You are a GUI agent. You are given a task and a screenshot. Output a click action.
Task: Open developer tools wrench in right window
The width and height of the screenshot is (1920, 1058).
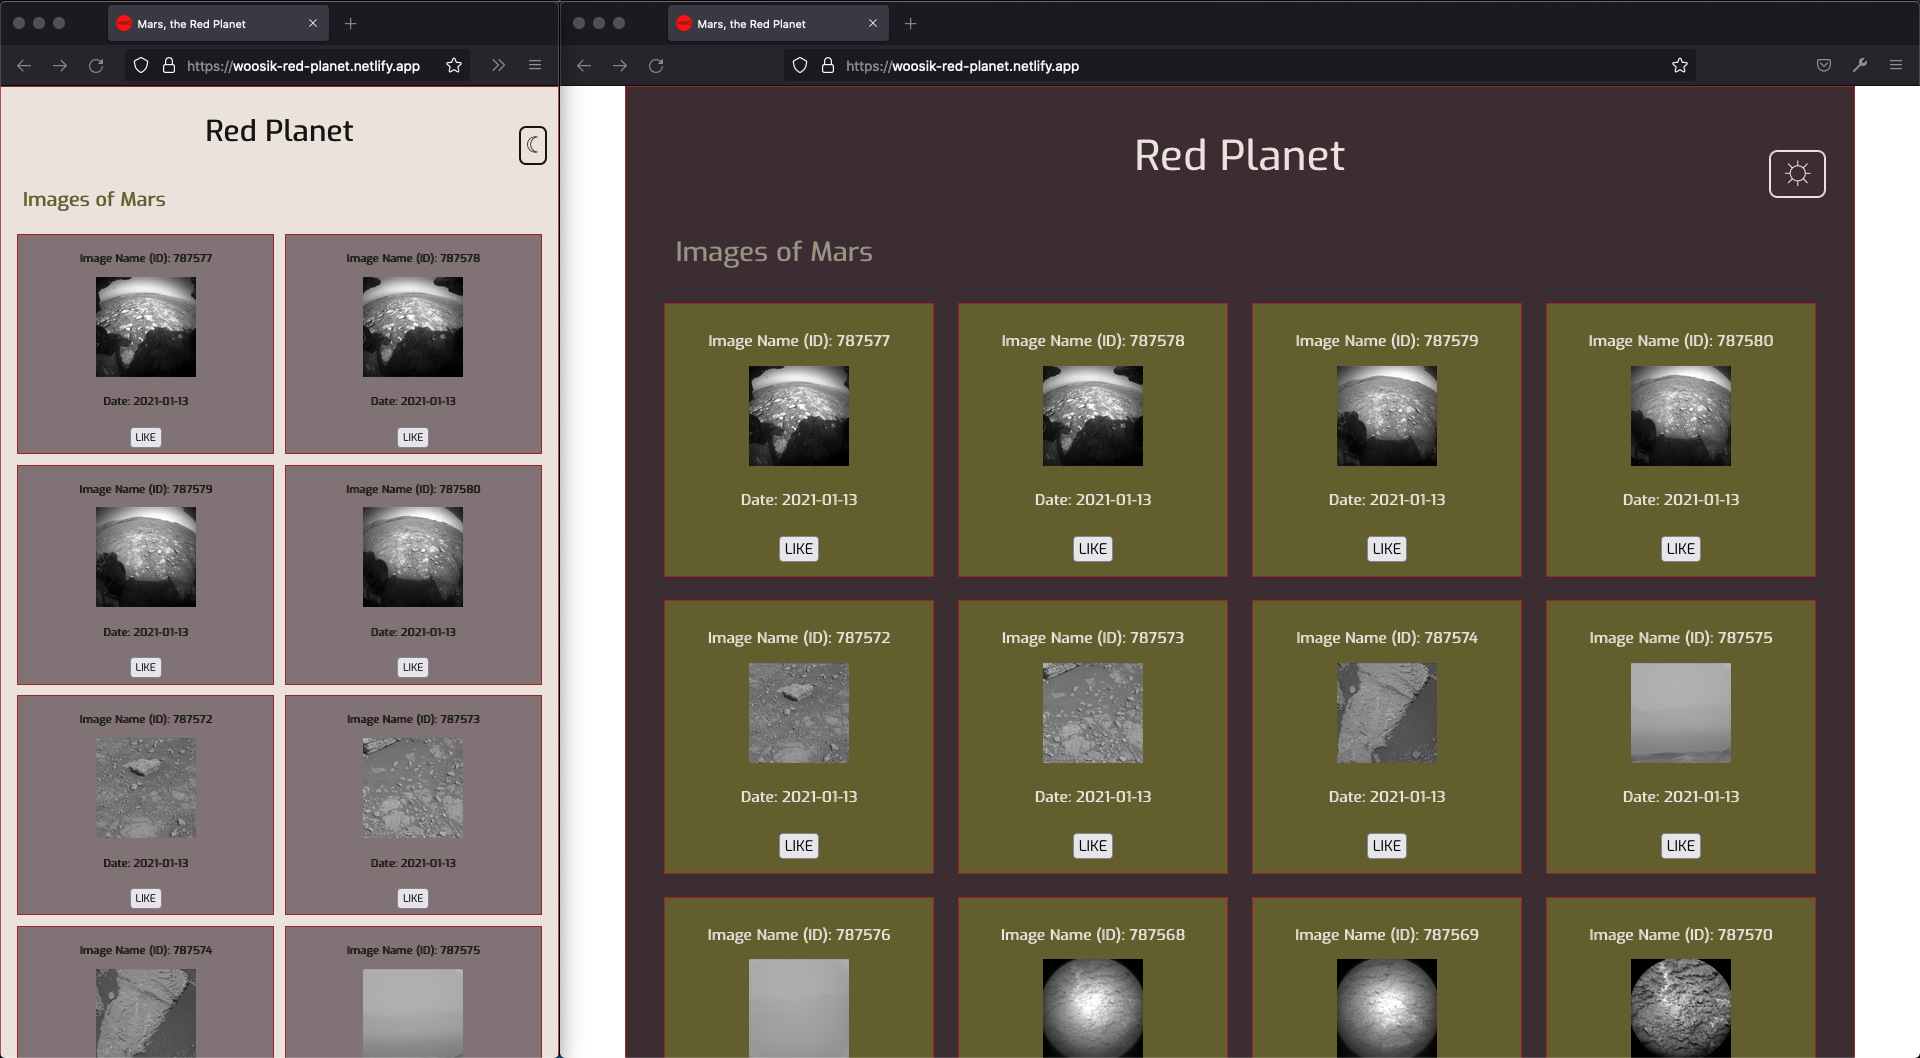coord(1860,66)
